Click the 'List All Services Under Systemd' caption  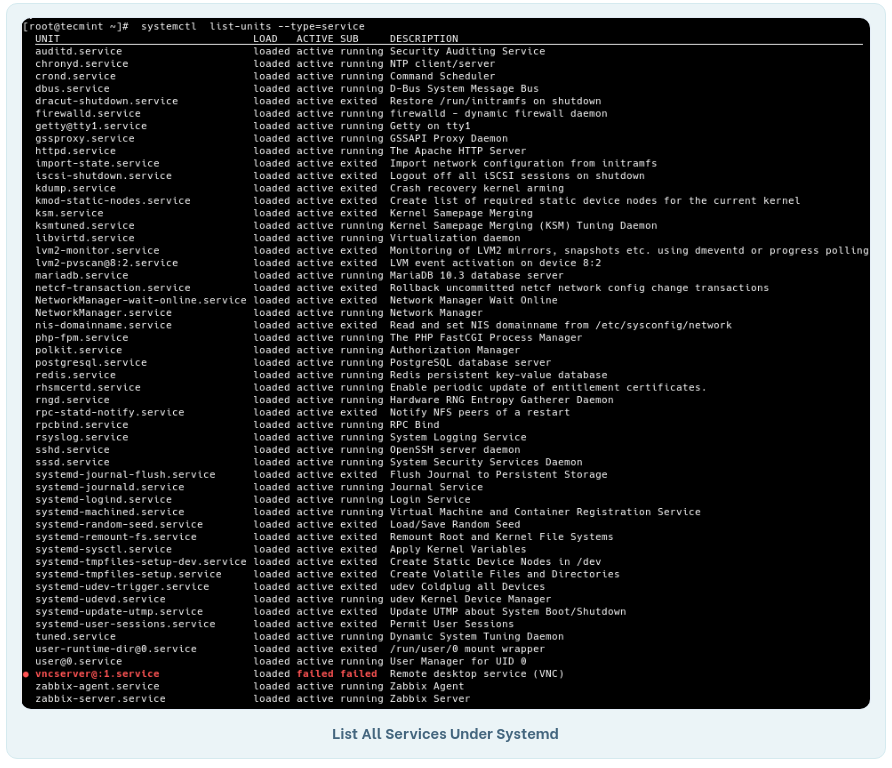pyautogui.click(x=445, y=734)
